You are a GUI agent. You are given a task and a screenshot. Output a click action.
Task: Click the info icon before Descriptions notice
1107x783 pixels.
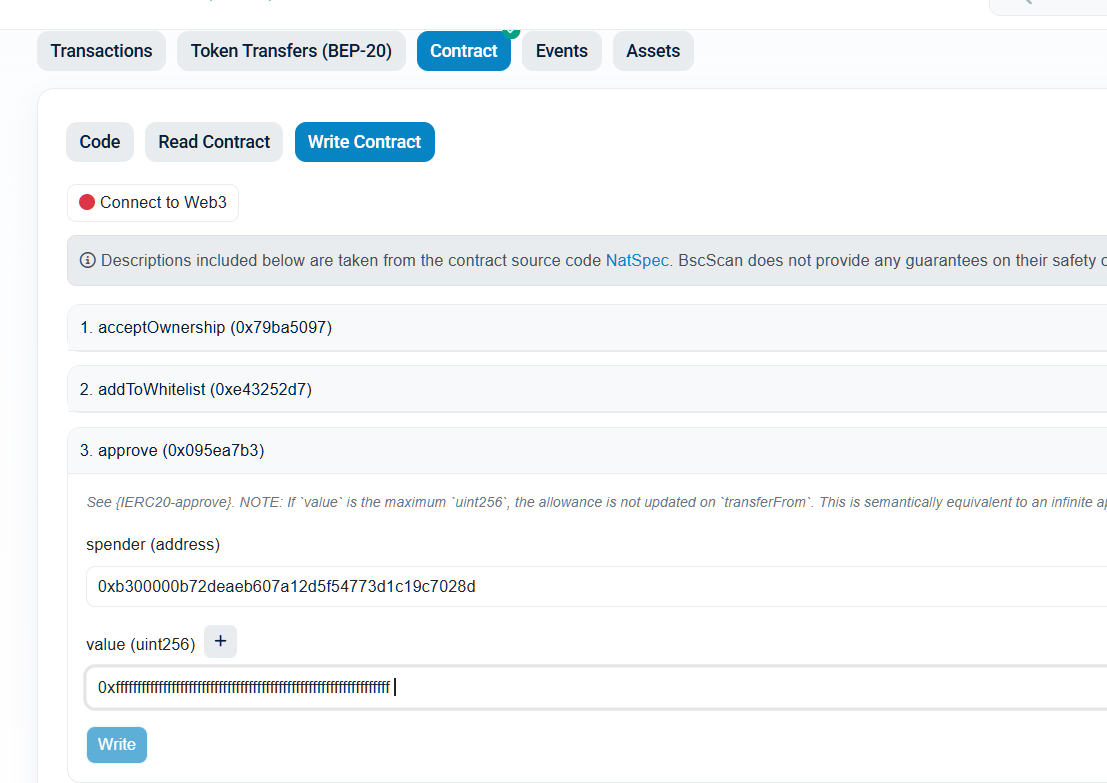[x=88, y=261]
